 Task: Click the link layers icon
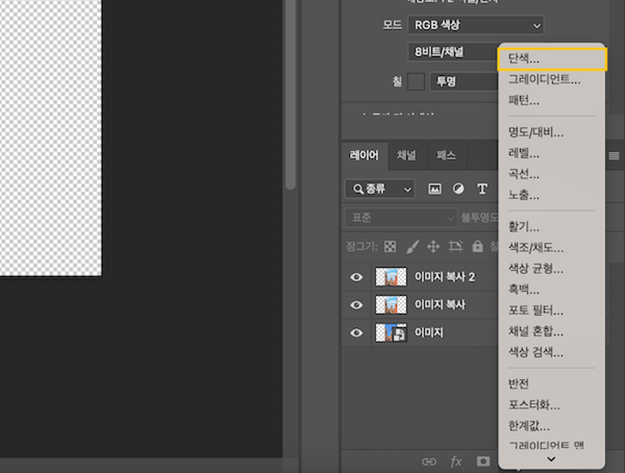(429, 462)
